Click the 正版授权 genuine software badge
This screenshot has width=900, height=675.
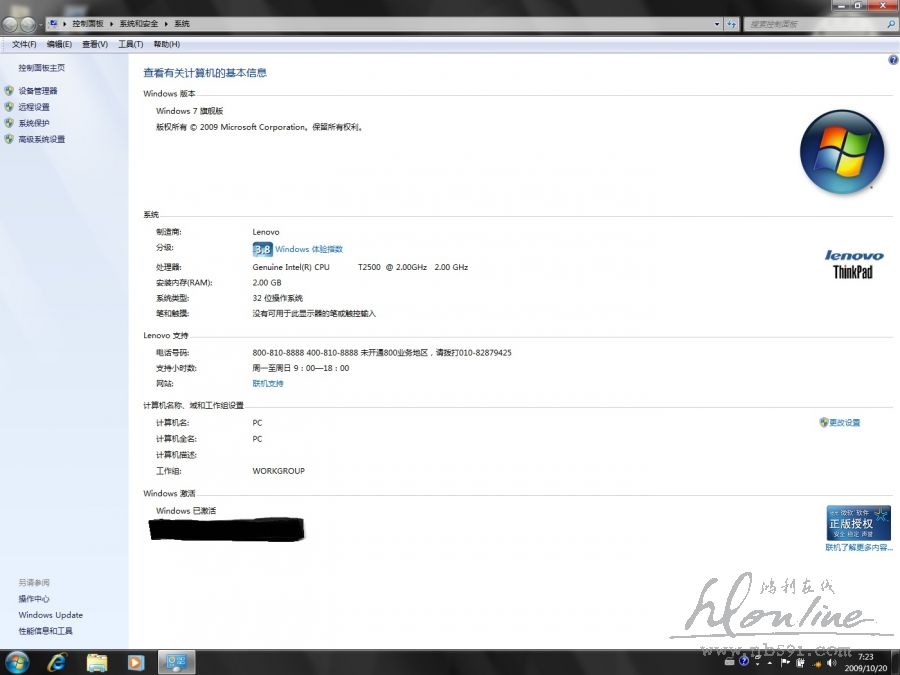coord(858,522)
